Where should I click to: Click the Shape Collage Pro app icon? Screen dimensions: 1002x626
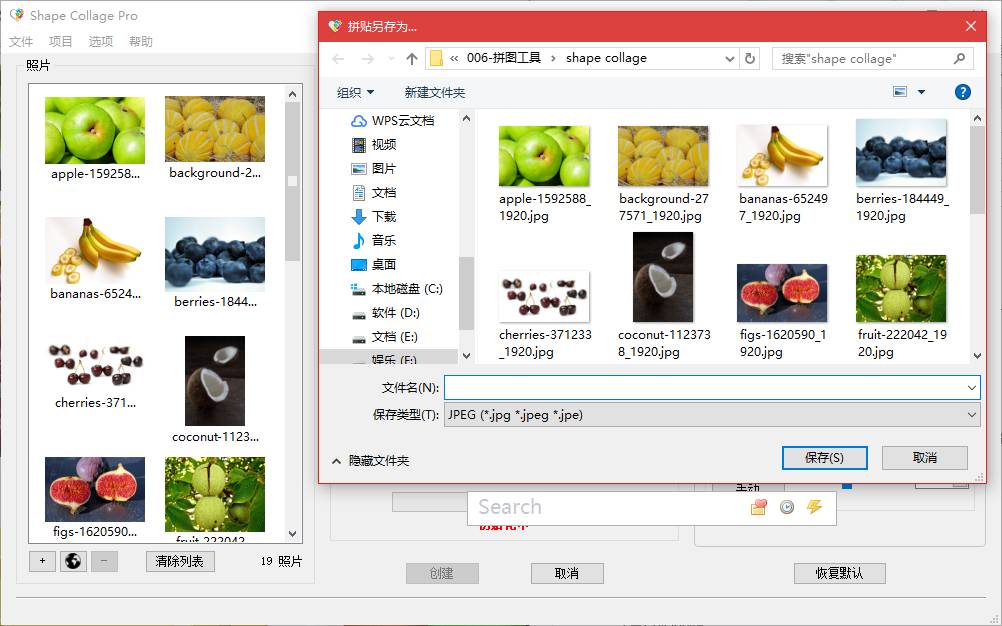(17, 15)
